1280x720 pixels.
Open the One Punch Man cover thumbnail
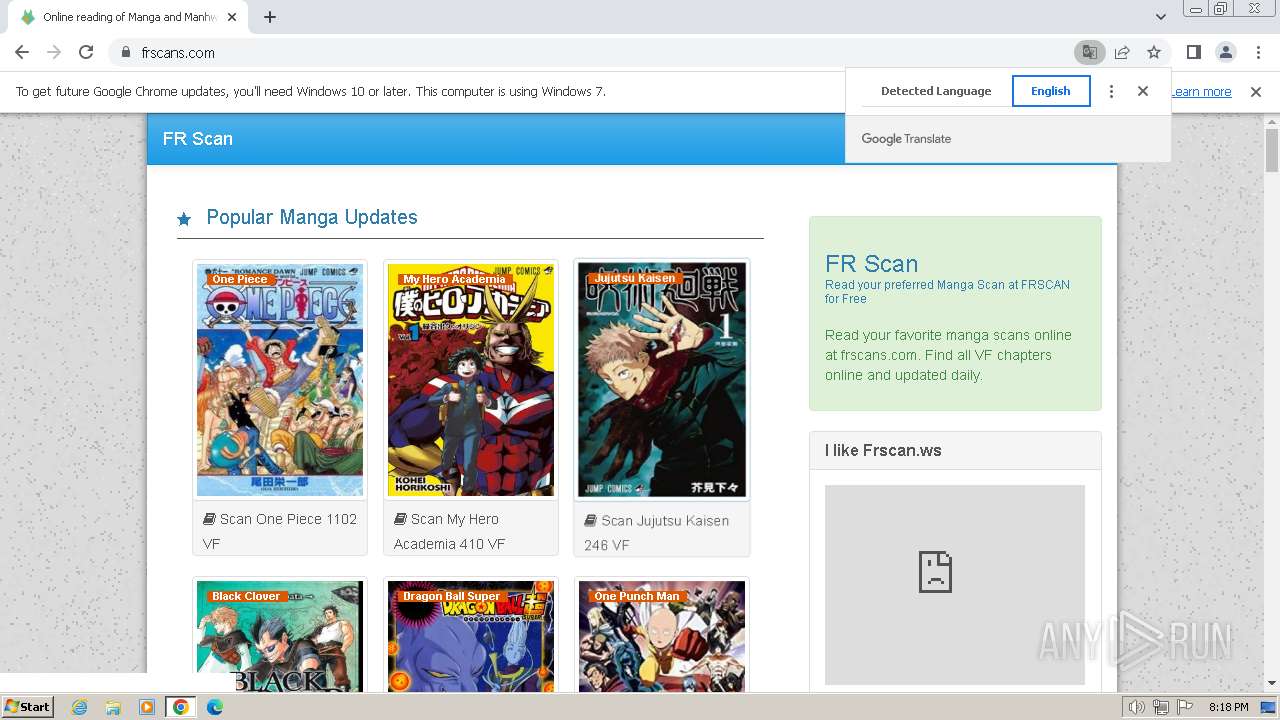pyautogui.click(x=661, y=636)
